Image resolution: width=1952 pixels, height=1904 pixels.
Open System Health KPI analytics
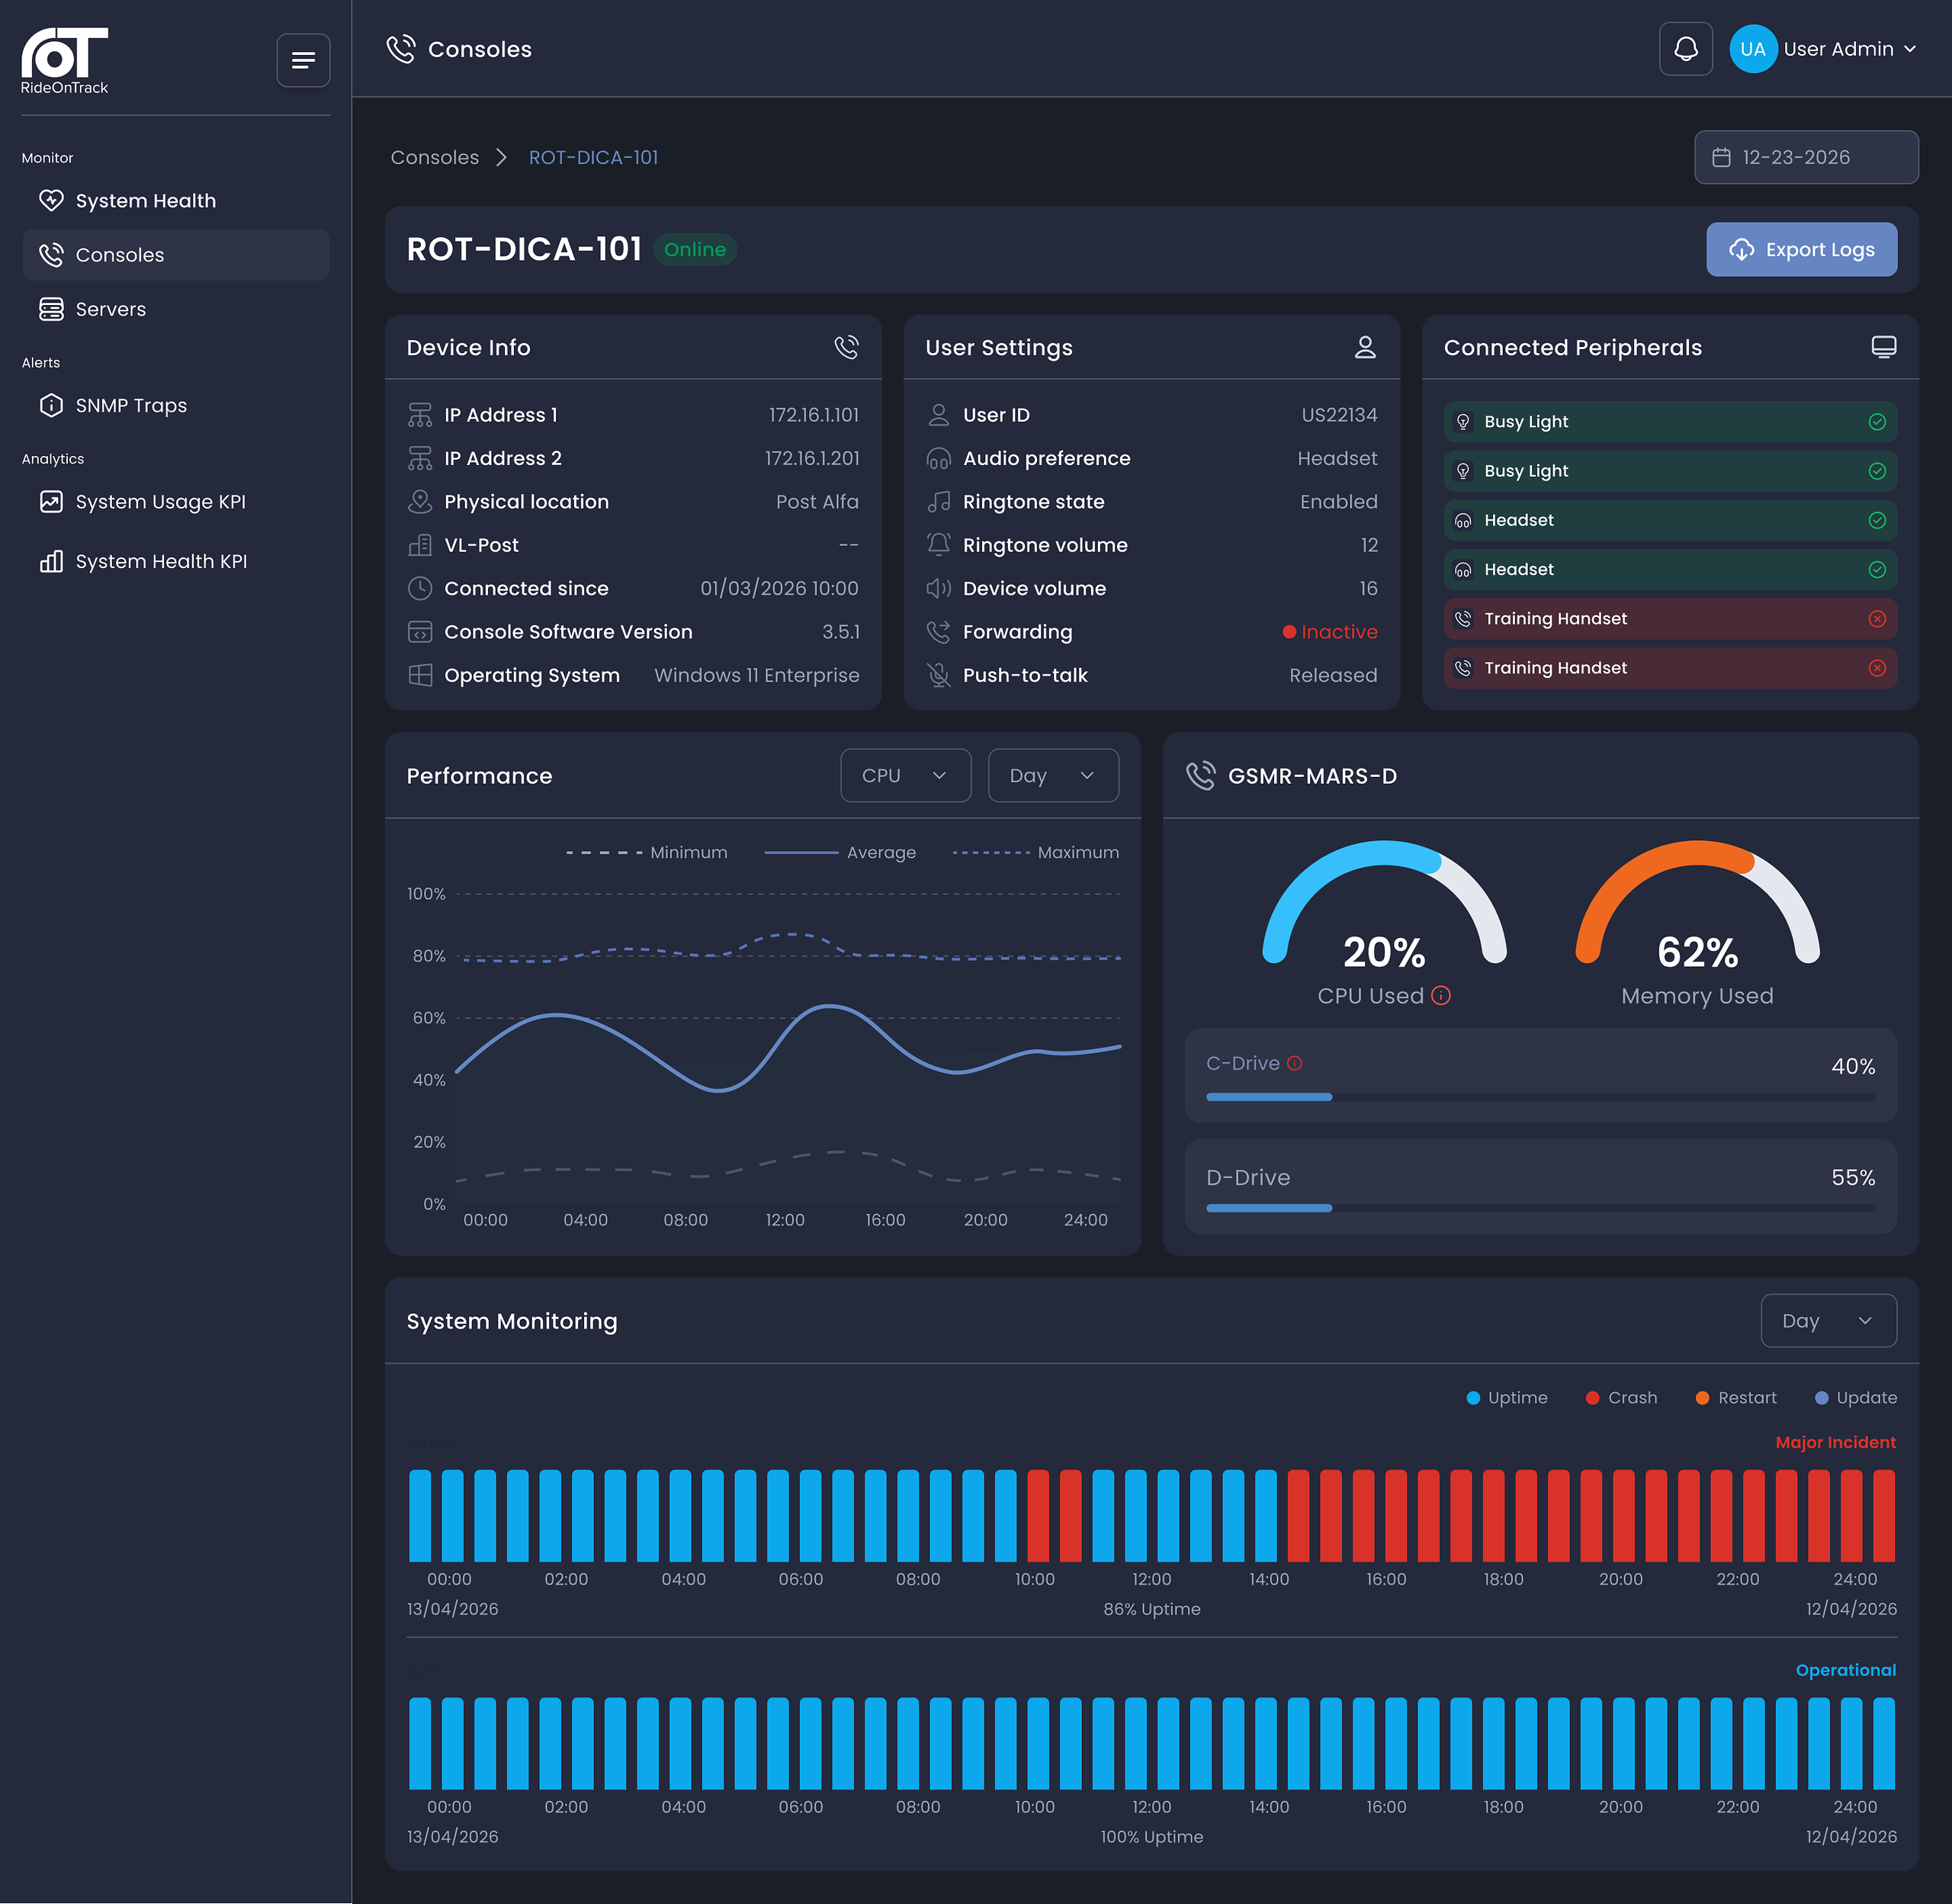coord(176,561)
